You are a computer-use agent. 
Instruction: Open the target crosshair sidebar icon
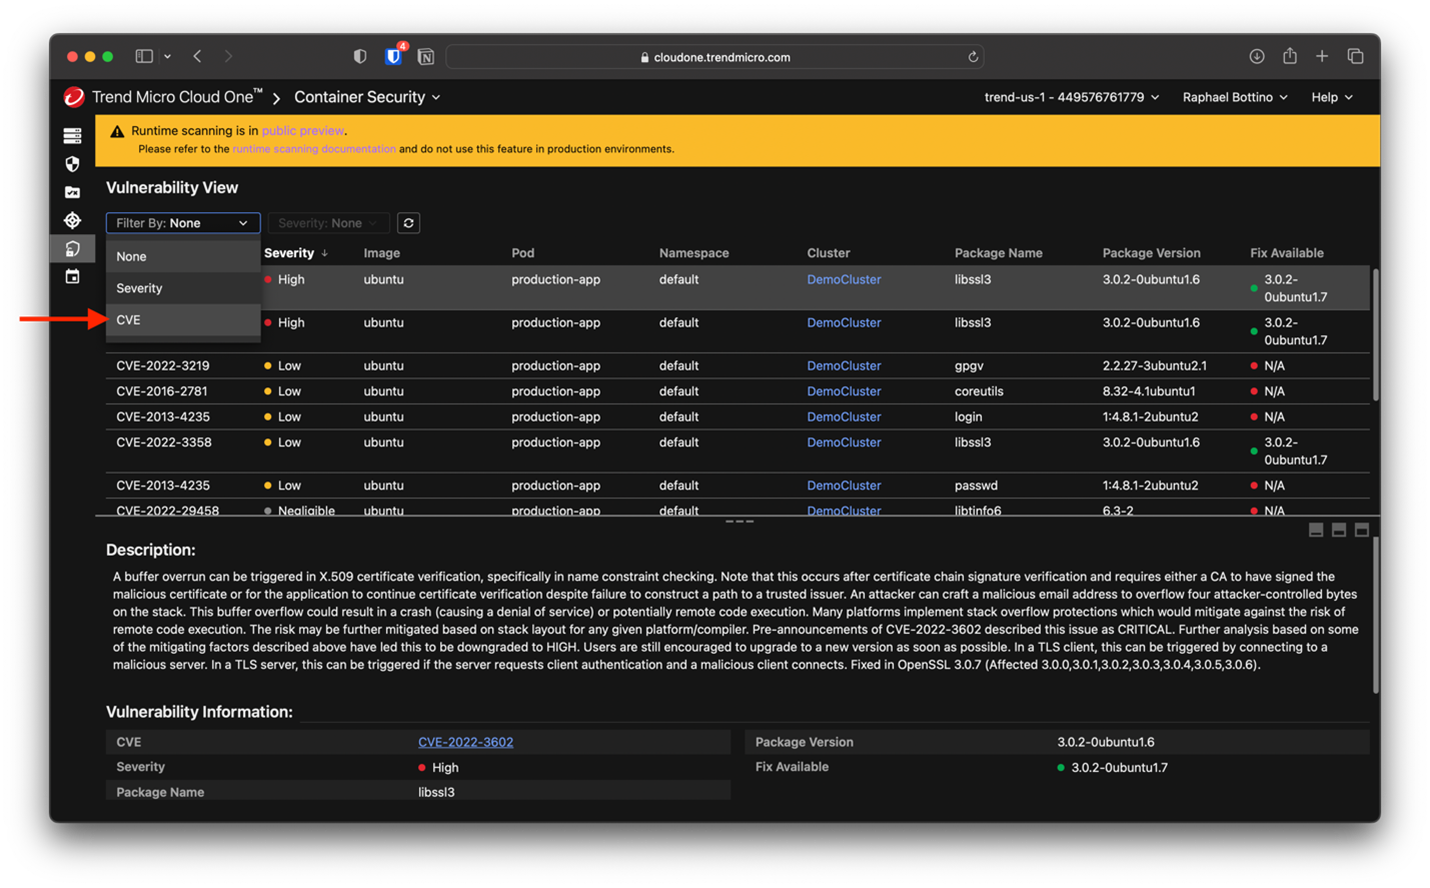(x=72, y=220)
